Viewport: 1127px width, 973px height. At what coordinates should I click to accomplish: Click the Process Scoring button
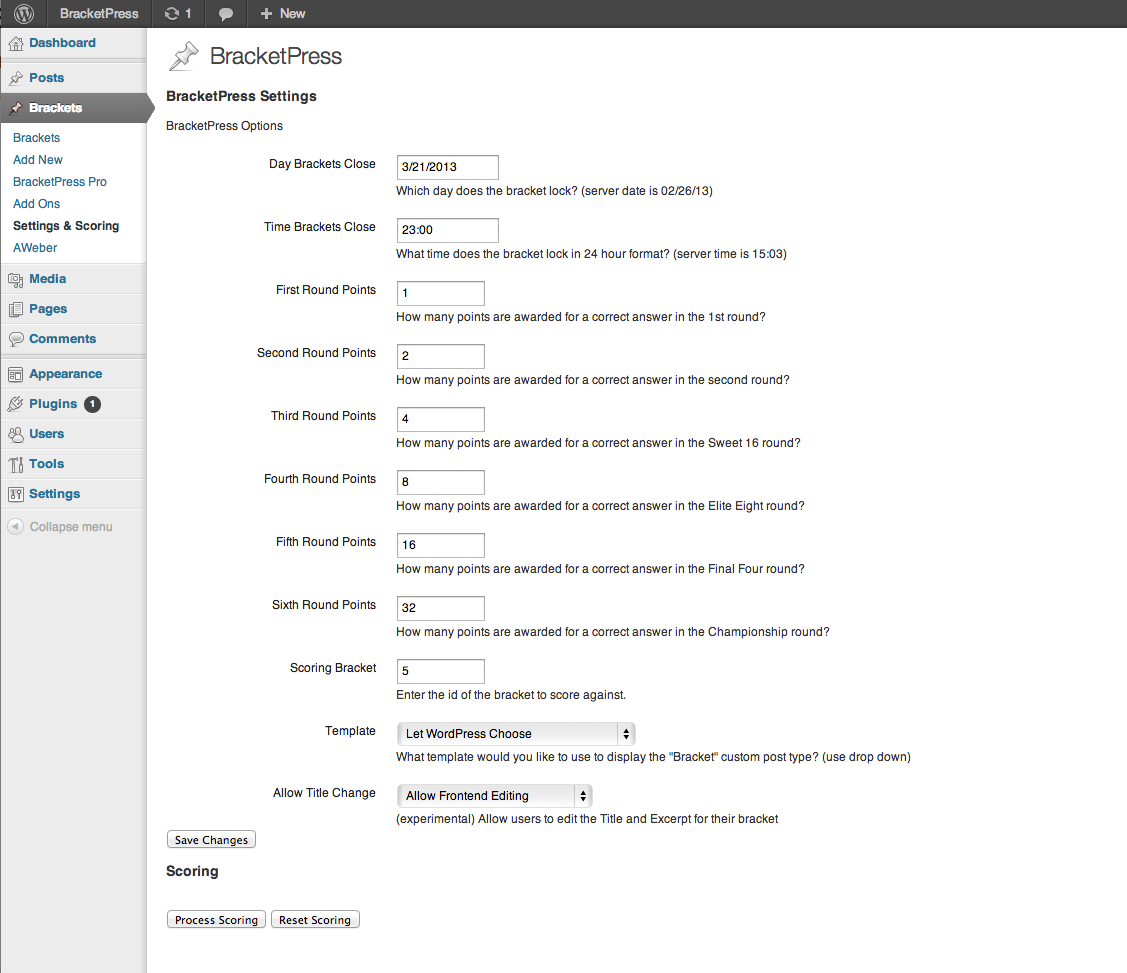tap(216, 919)
